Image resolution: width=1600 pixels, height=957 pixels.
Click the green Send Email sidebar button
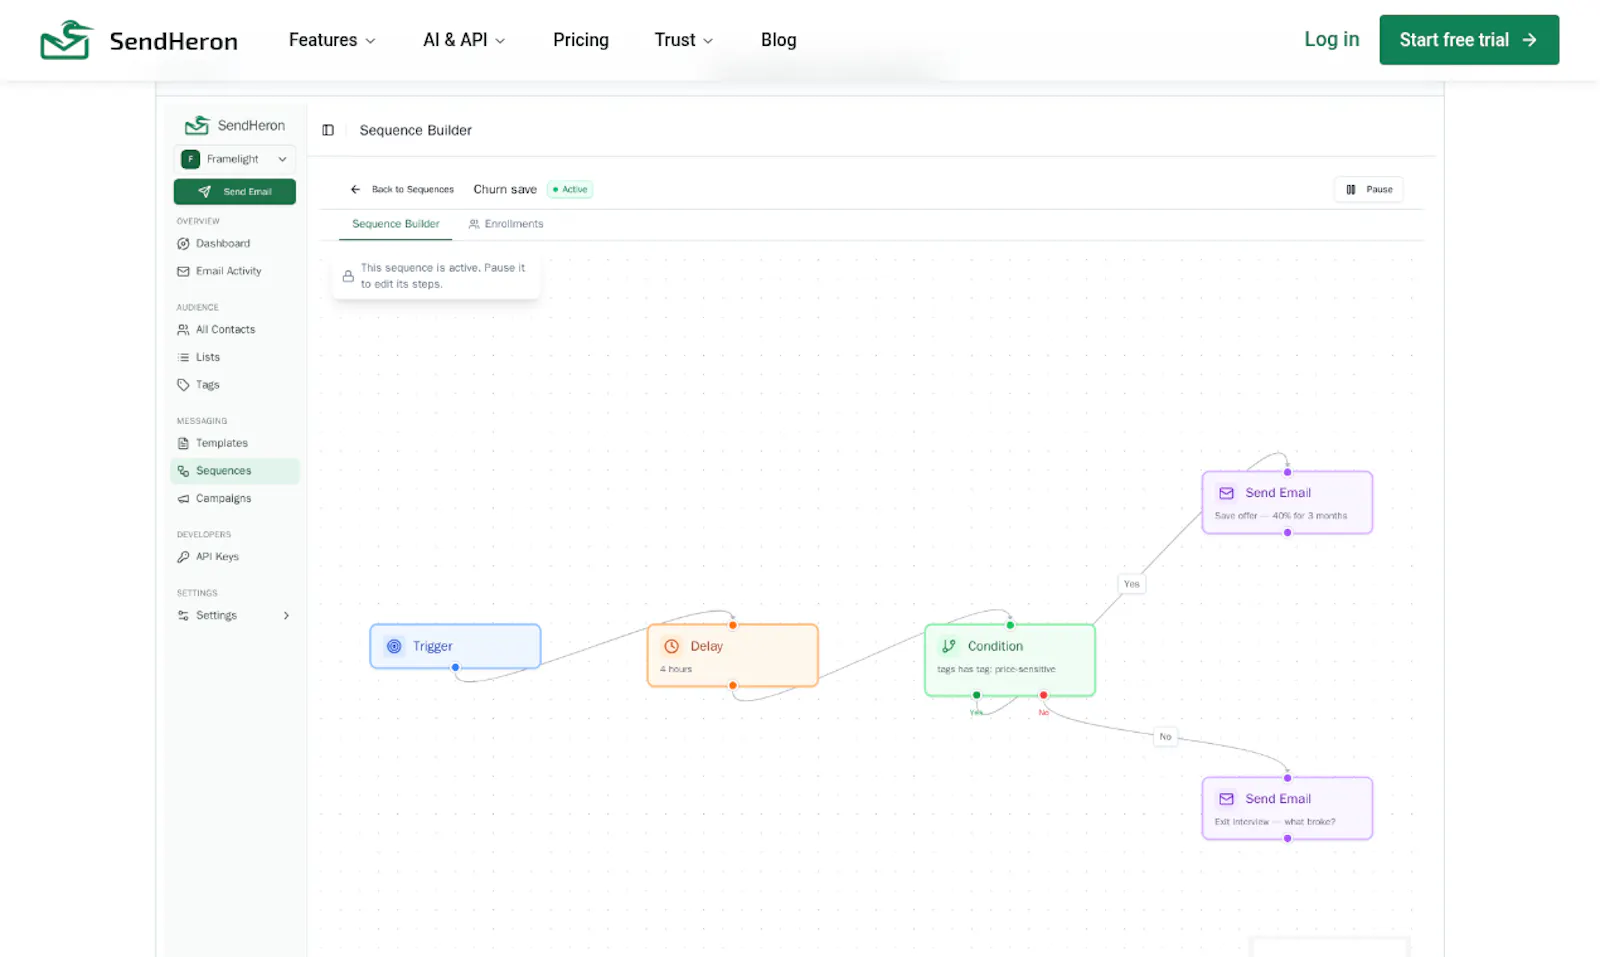tap(234, 192)
